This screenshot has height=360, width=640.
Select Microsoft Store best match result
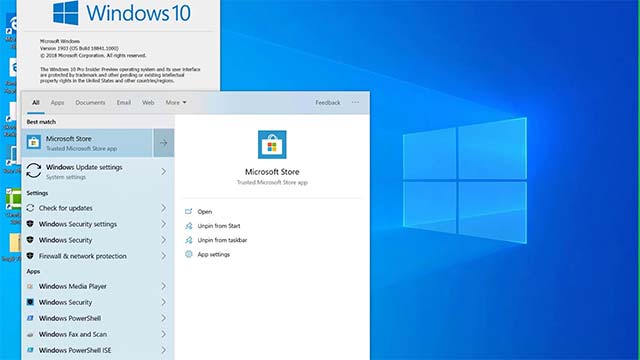(x=88, y=143)
